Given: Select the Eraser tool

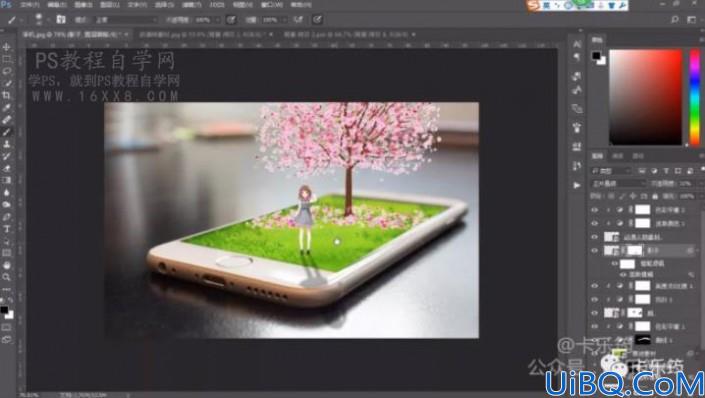Looking at the screenshot, I should click(x=6, y=168).
